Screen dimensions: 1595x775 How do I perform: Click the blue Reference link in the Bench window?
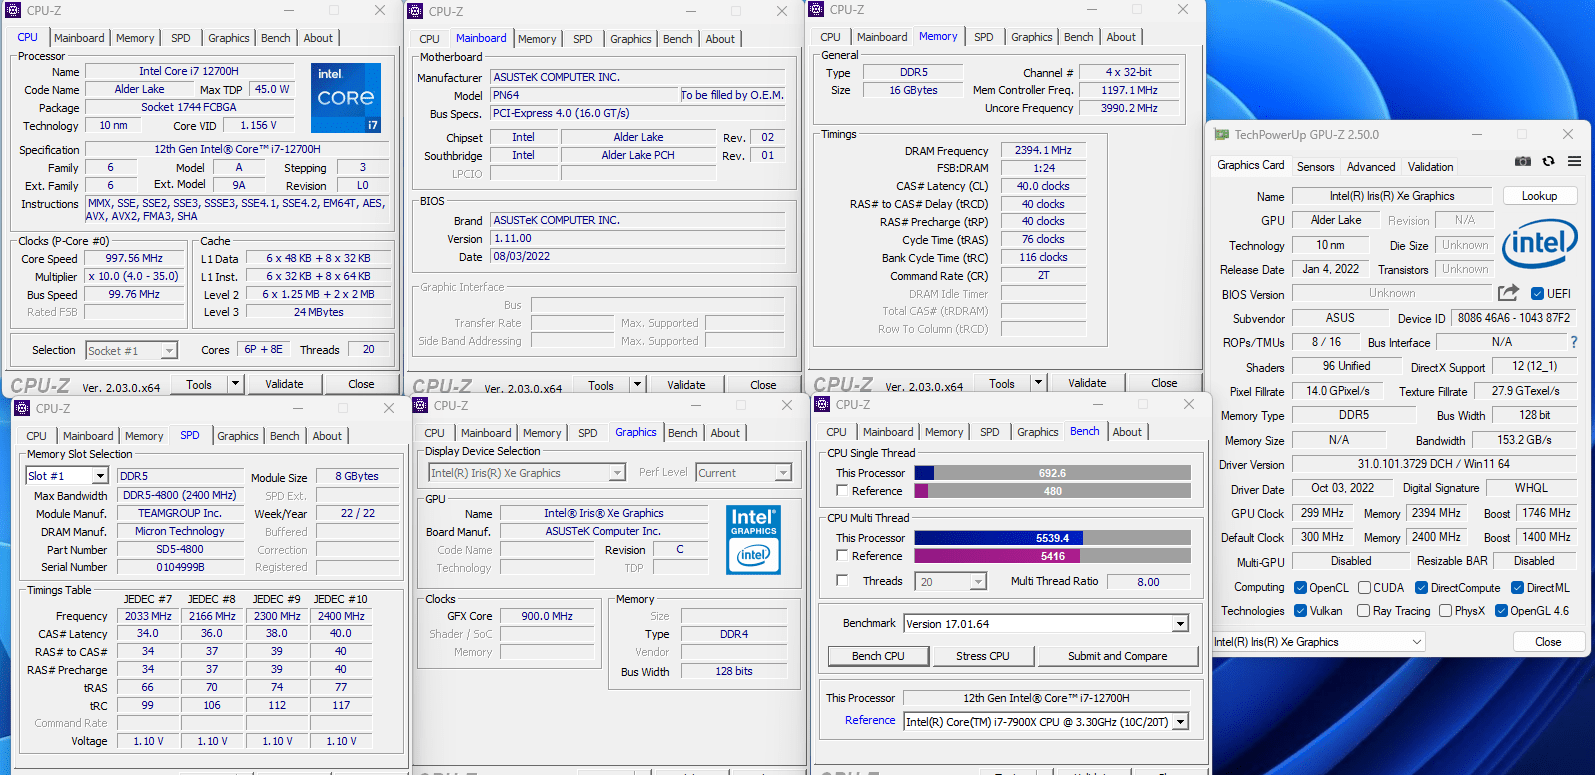870,720
